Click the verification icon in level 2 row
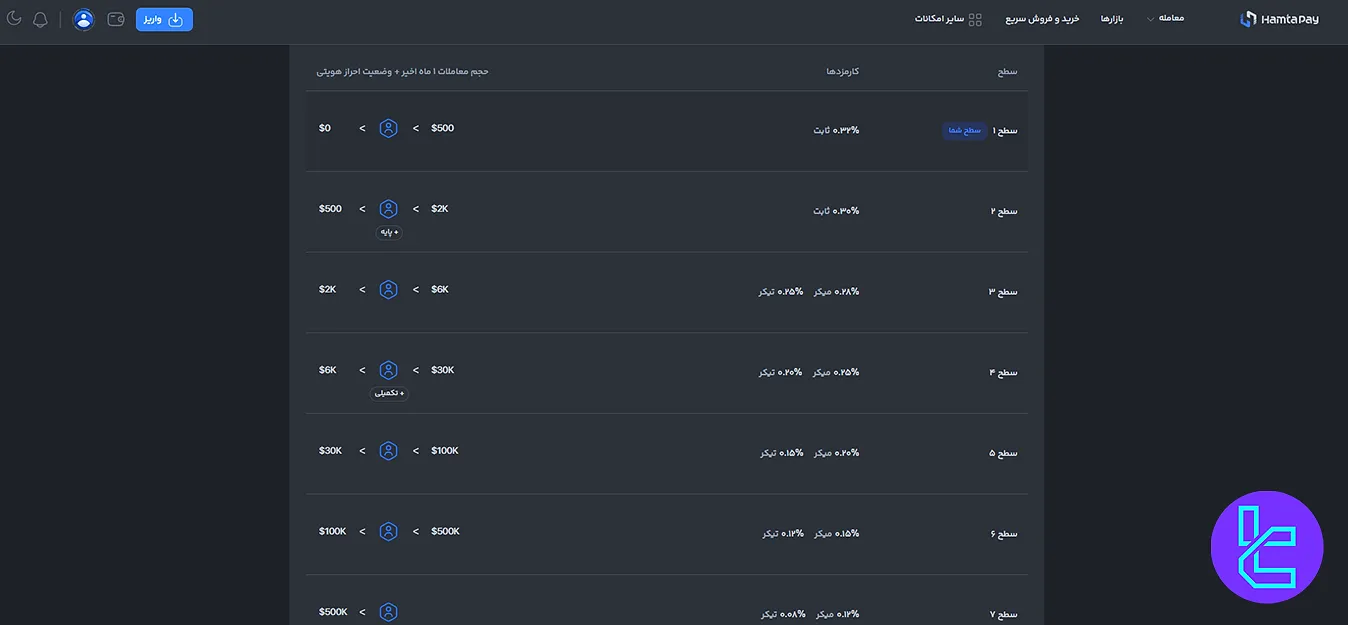Viewport: 1348px width, 625px height. [388, 209]
